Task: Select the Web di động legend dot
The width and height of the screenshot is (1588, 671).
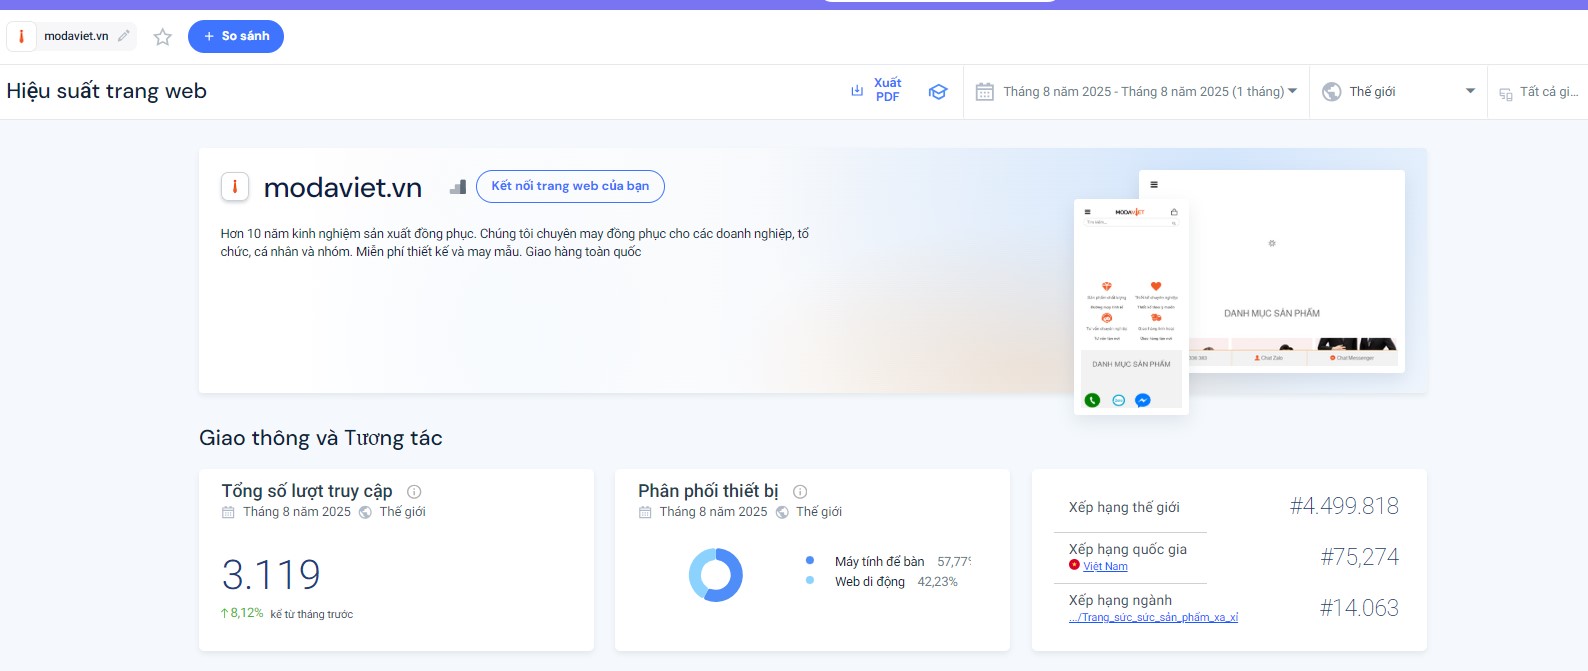Action: click(810, 580)
